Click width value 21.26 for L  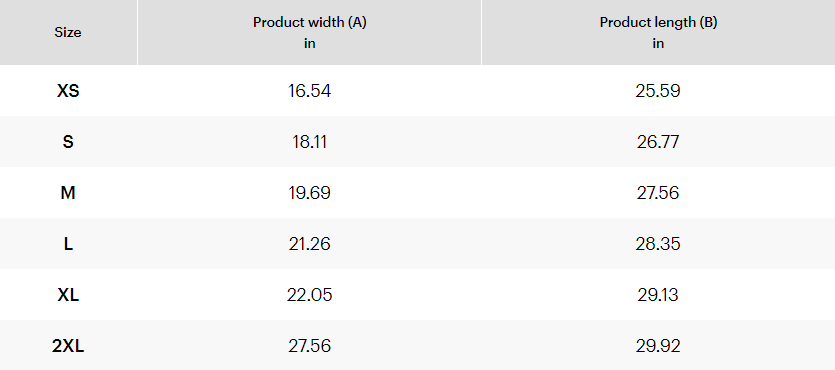coord(309,244)
